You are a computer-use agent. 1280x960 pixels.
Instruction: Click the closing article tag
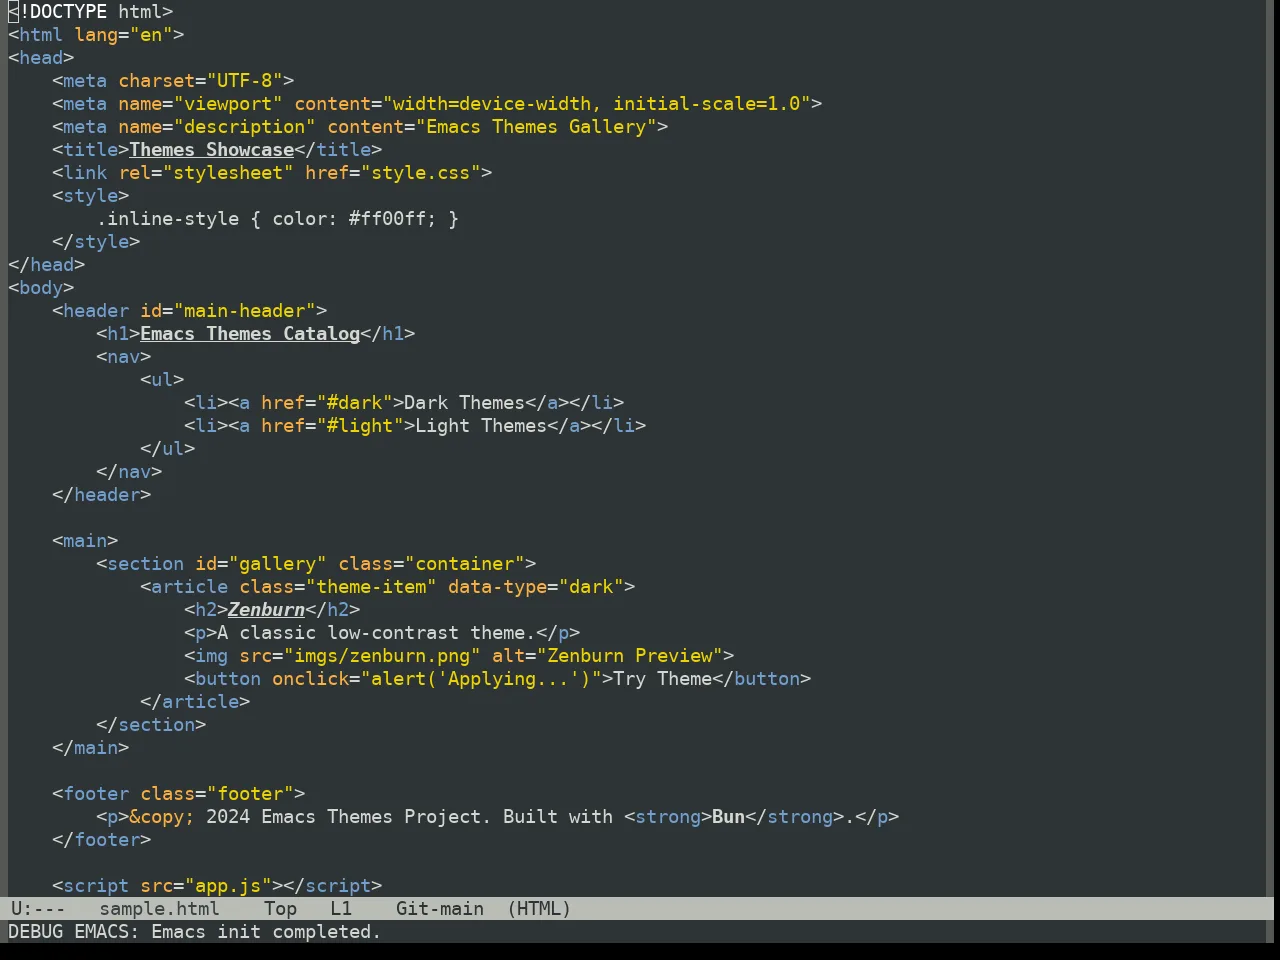[x=195, y=702]
